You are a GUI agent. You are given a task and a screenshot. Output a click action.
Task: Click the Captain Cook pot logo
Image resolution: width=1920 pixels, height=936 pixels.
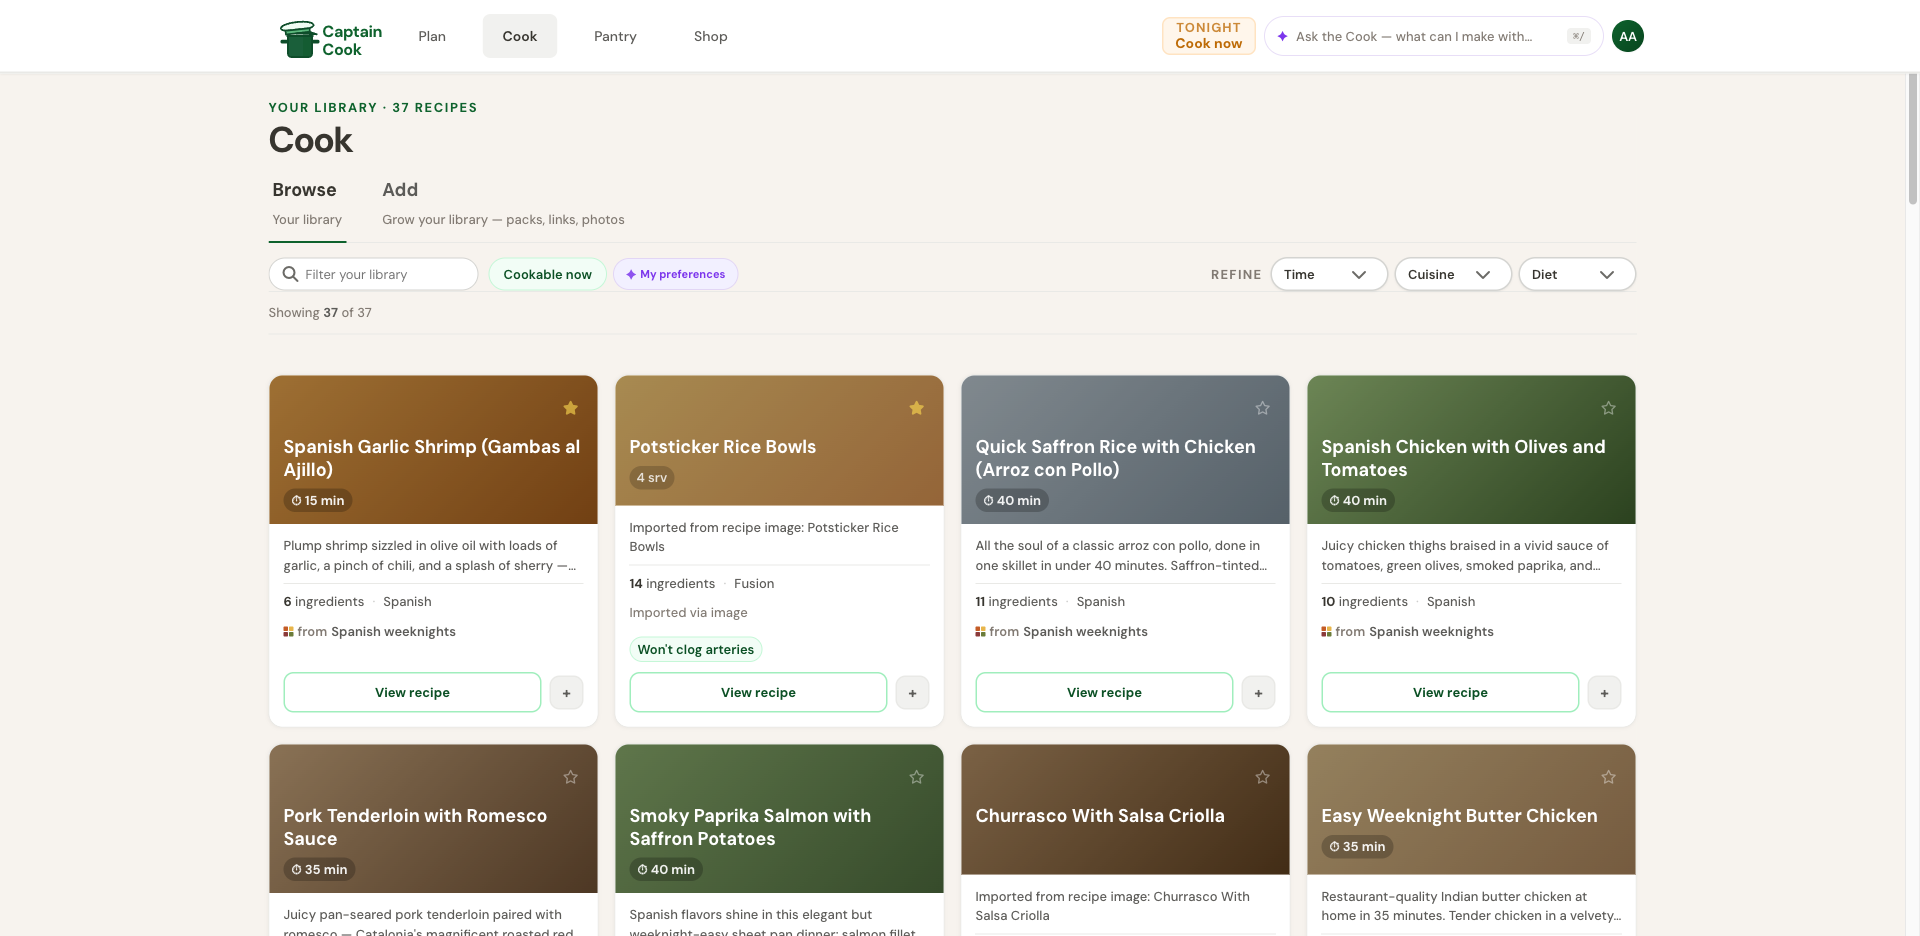[x=298, y=39]
